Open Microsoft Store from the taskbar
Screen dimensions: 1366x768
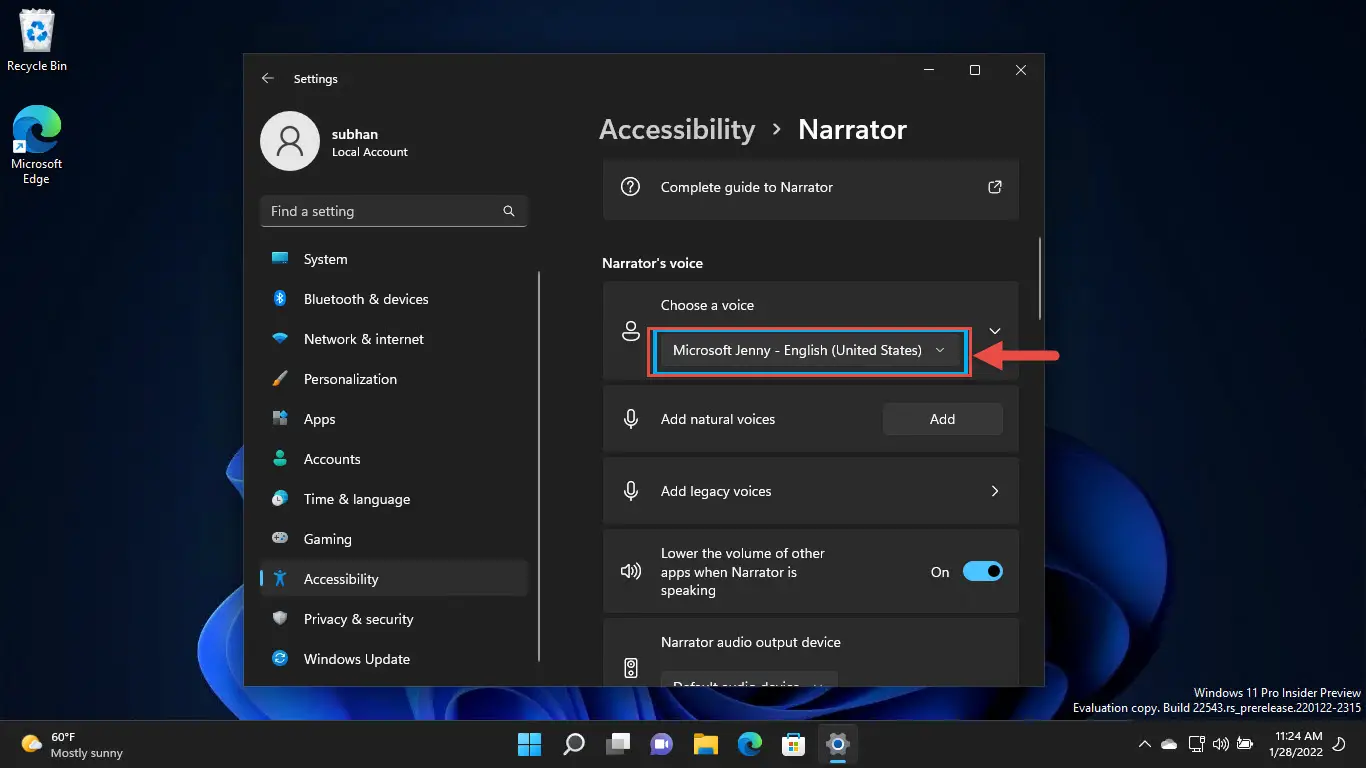pos(794,744)
